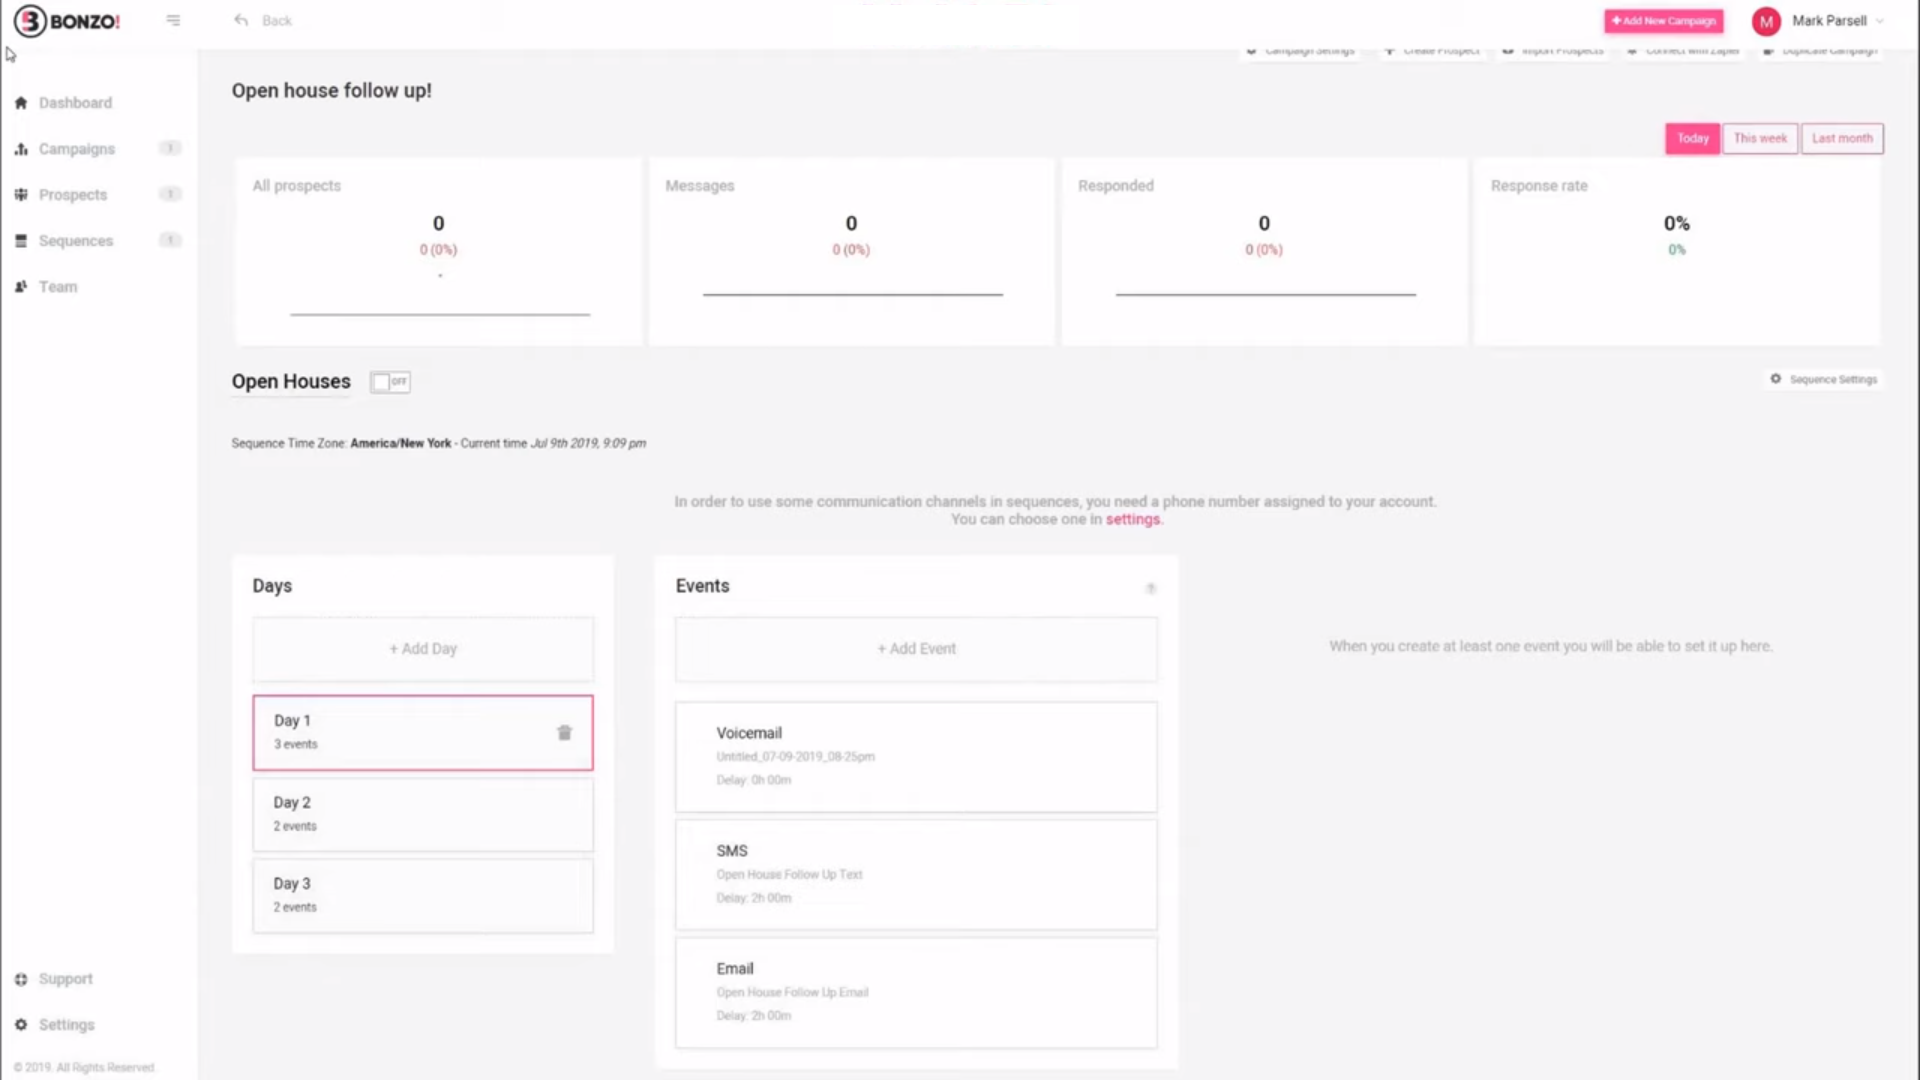Image resolution: width=1920 pixels, height=1080 pixels.
Task: Open the settings link in the phone notice
Action: pyautogui.click(x=1133, y=519)
